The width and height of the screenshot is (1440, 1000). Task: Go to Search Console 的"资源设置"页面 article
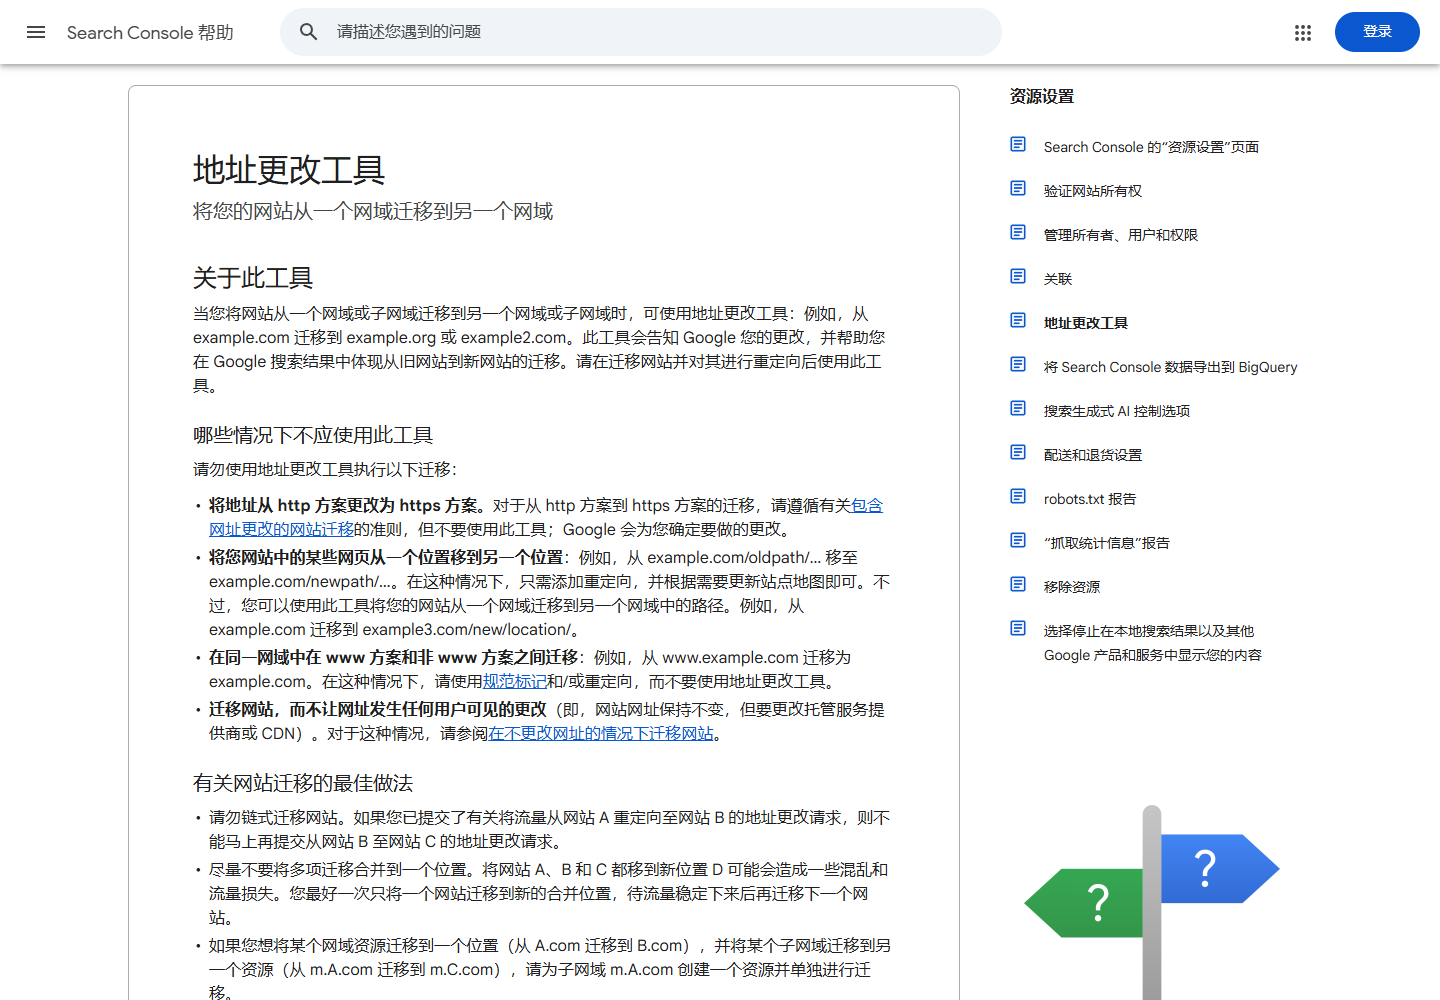pos(1151,147)
